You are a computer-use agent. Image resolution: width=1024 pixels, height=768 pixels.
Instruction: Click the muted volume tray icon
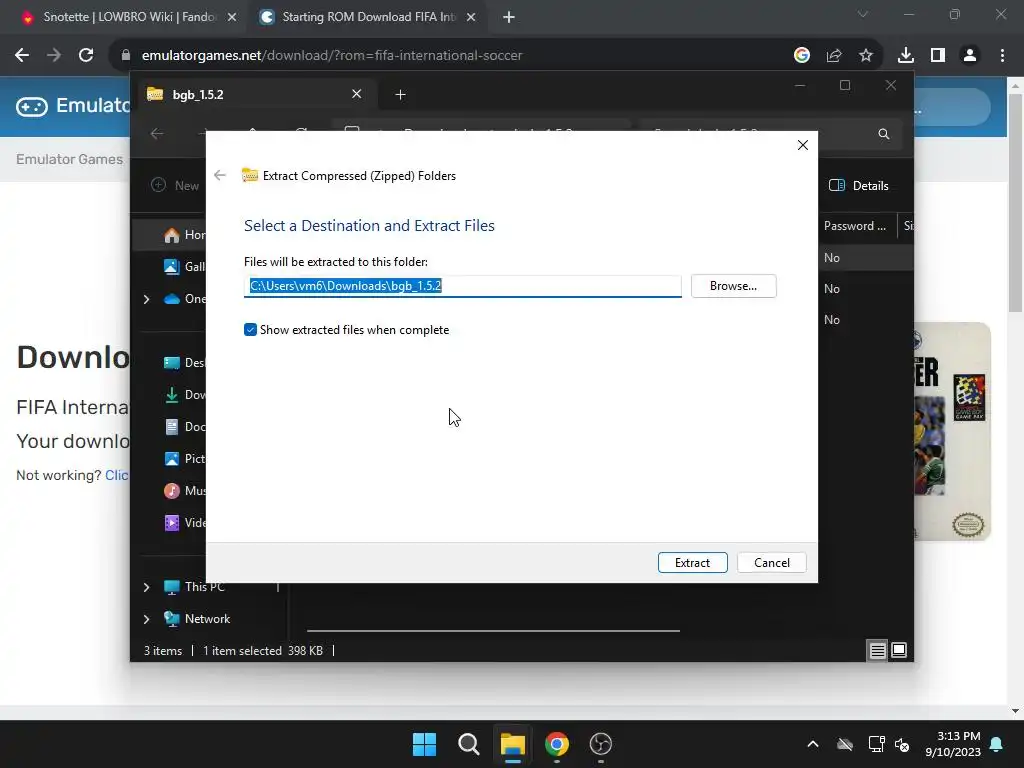point(903,744)
